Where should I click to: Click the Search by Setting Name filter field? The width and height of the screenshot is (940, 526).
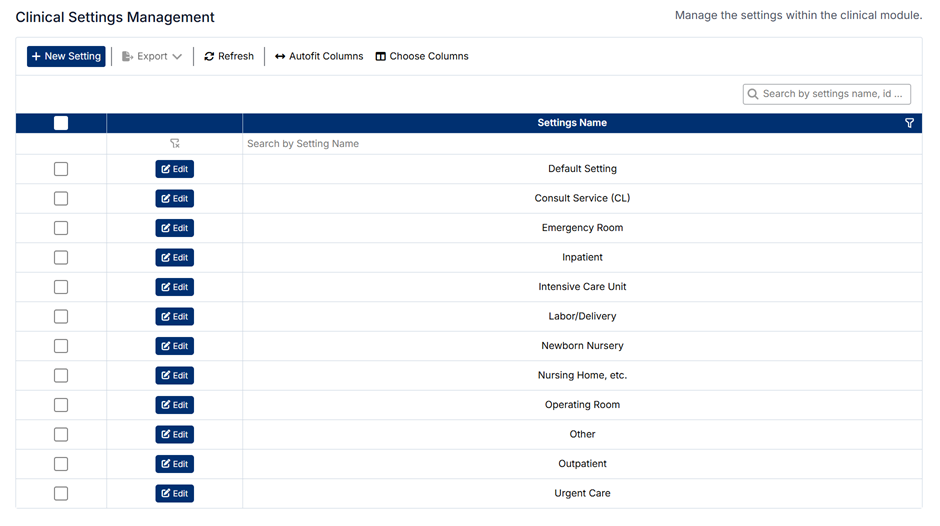click(x=580, y=144)
